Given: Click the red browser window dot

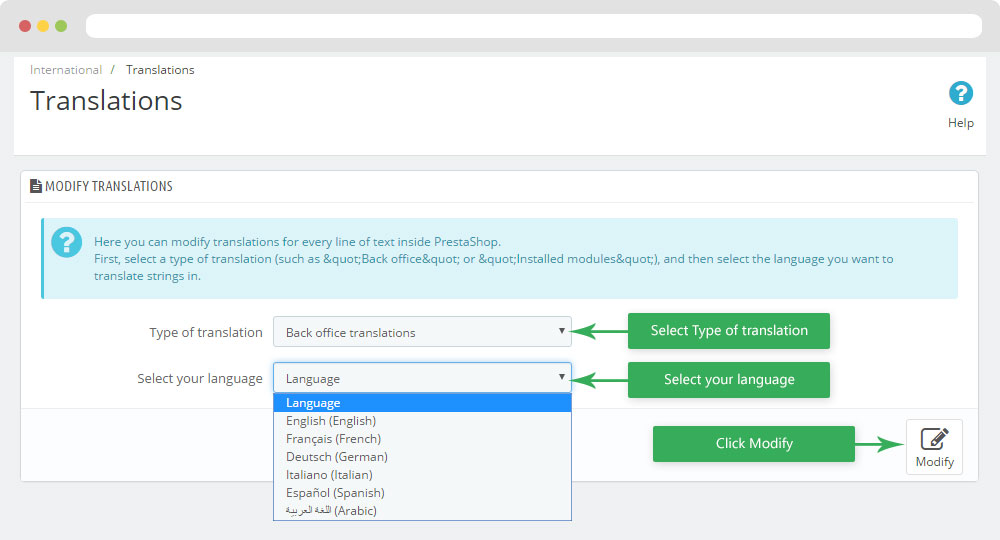Looking at the screenshot, I should pyautogui.click(x=24, y=25).
